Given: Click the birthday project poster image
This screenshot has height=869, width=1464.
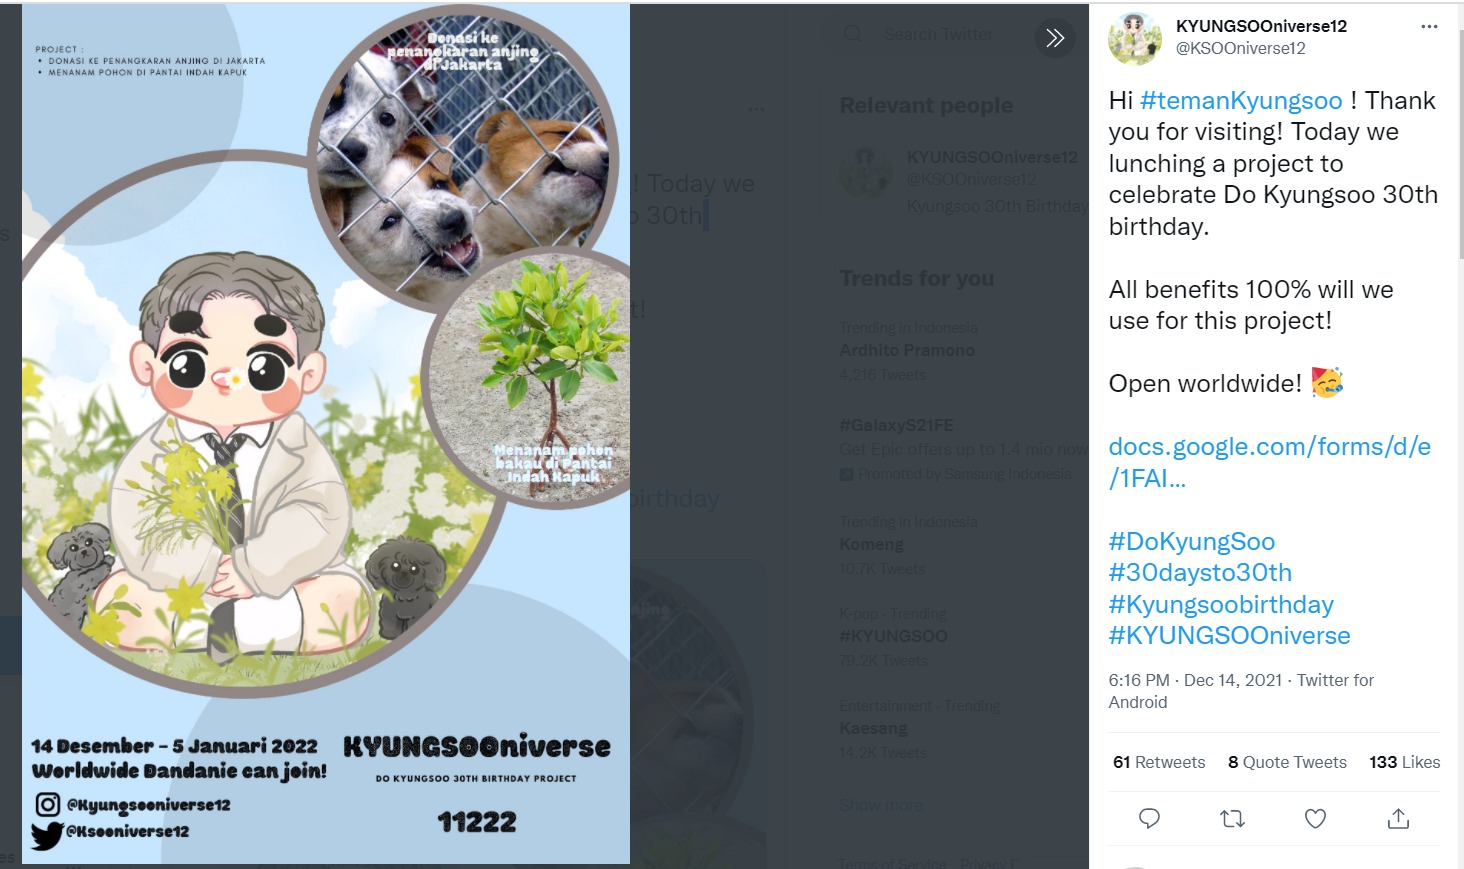Looking at the screenshot, I should 326,434.
